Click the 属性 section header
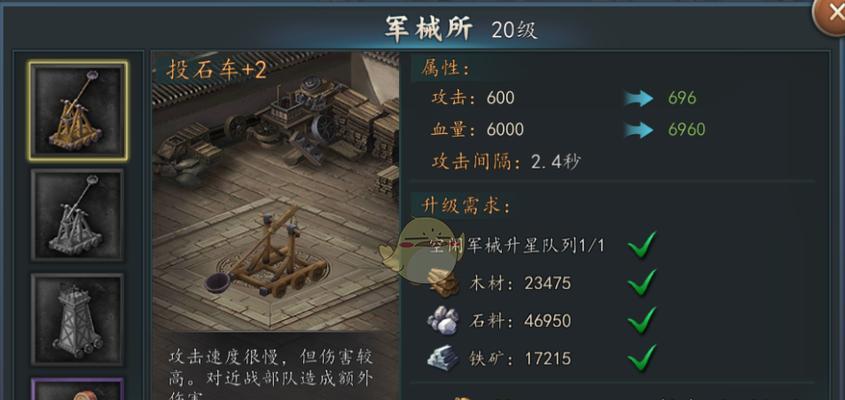 coord(445,68)
